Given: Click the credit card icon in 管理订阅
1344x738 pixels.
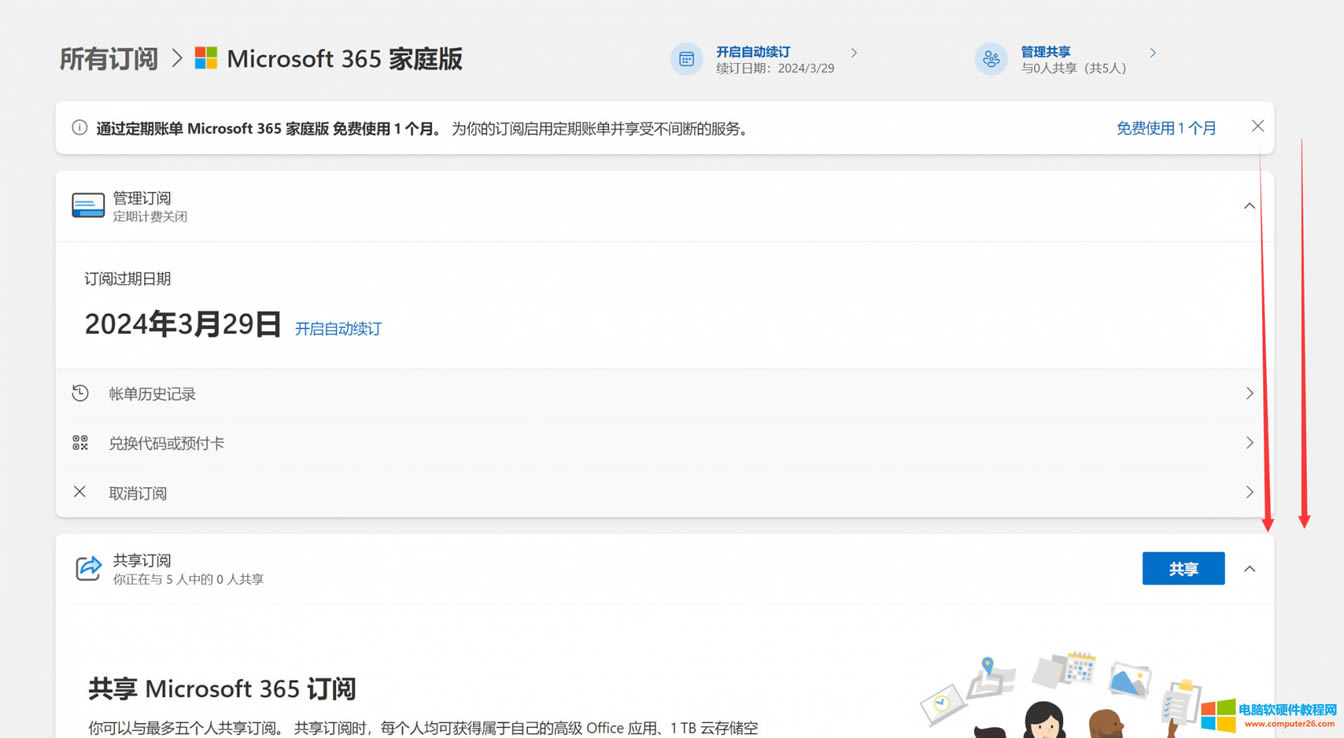Looking at the screenshot, I should click(x=88, y=204).
